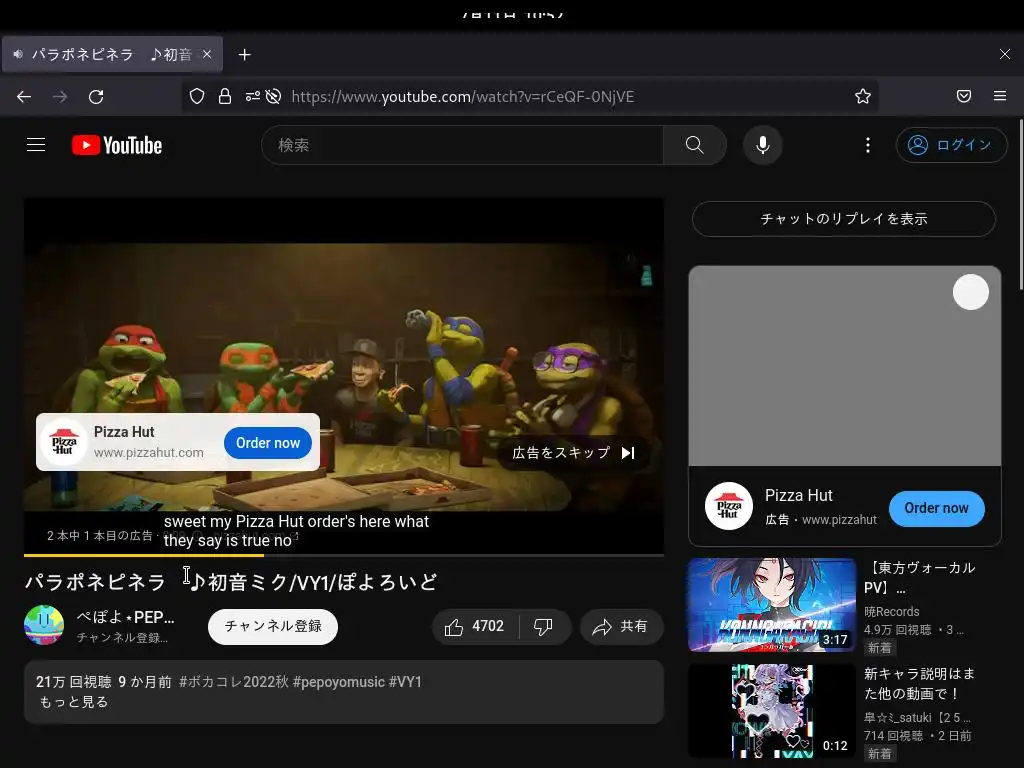Click Order now in the video ad overlay

(268, 443)
